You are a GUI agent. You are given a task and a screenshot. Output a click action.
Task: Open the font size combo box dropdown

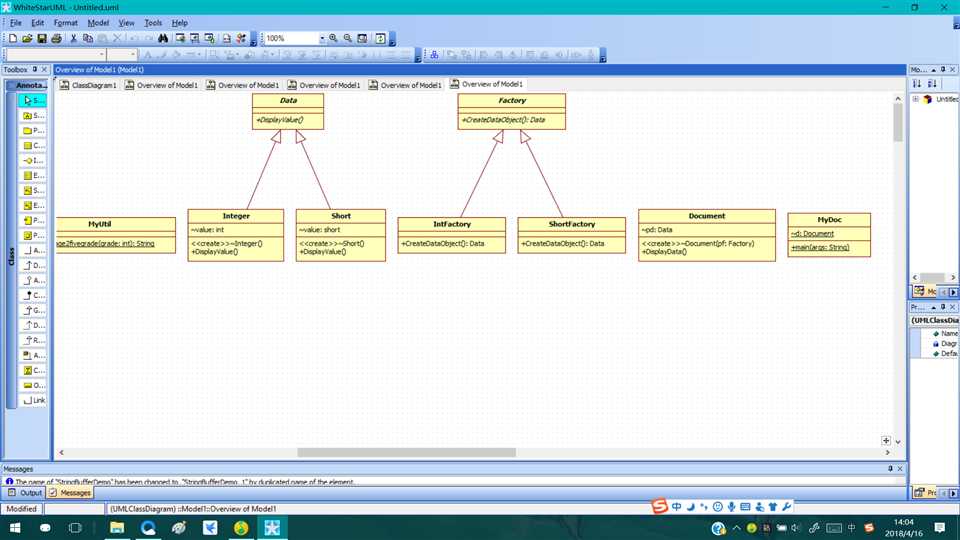(132, 55)
